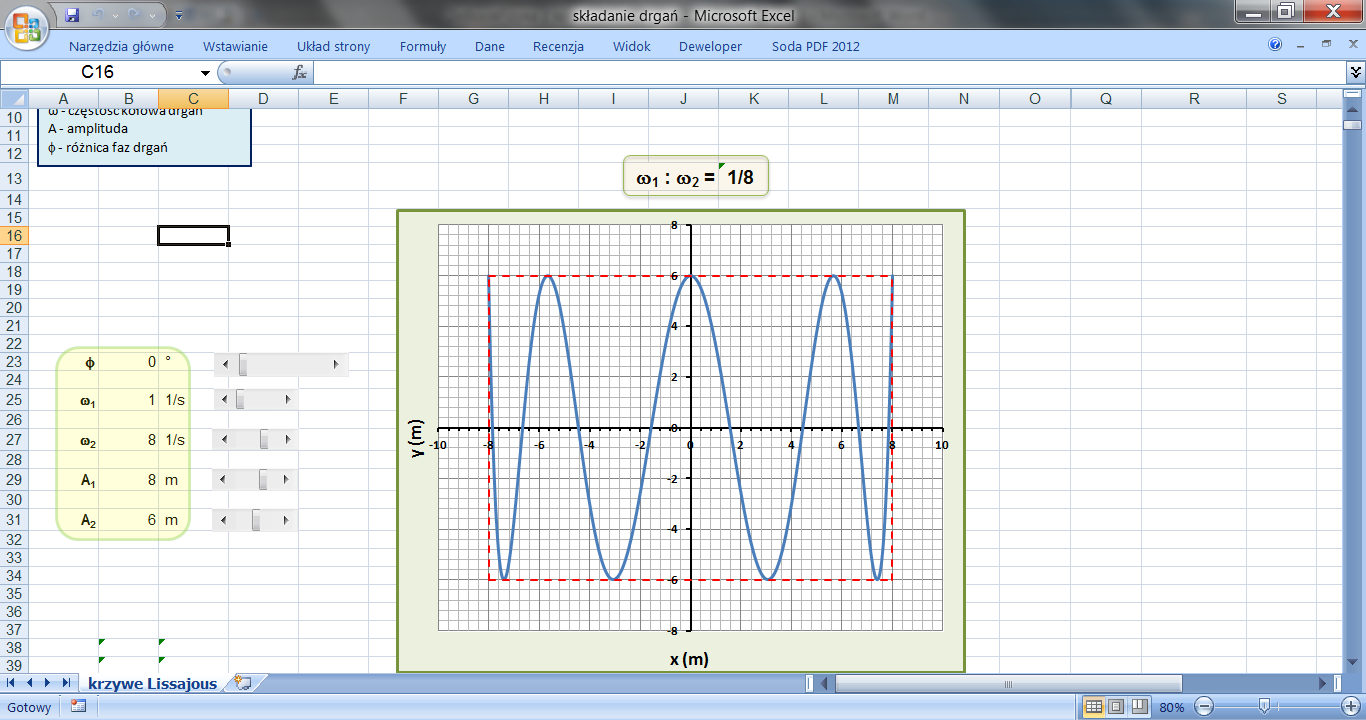The width and height of the screenshot is (1366, 720).
Task: Zoom in with the plus button
Action: [1350, 707]
